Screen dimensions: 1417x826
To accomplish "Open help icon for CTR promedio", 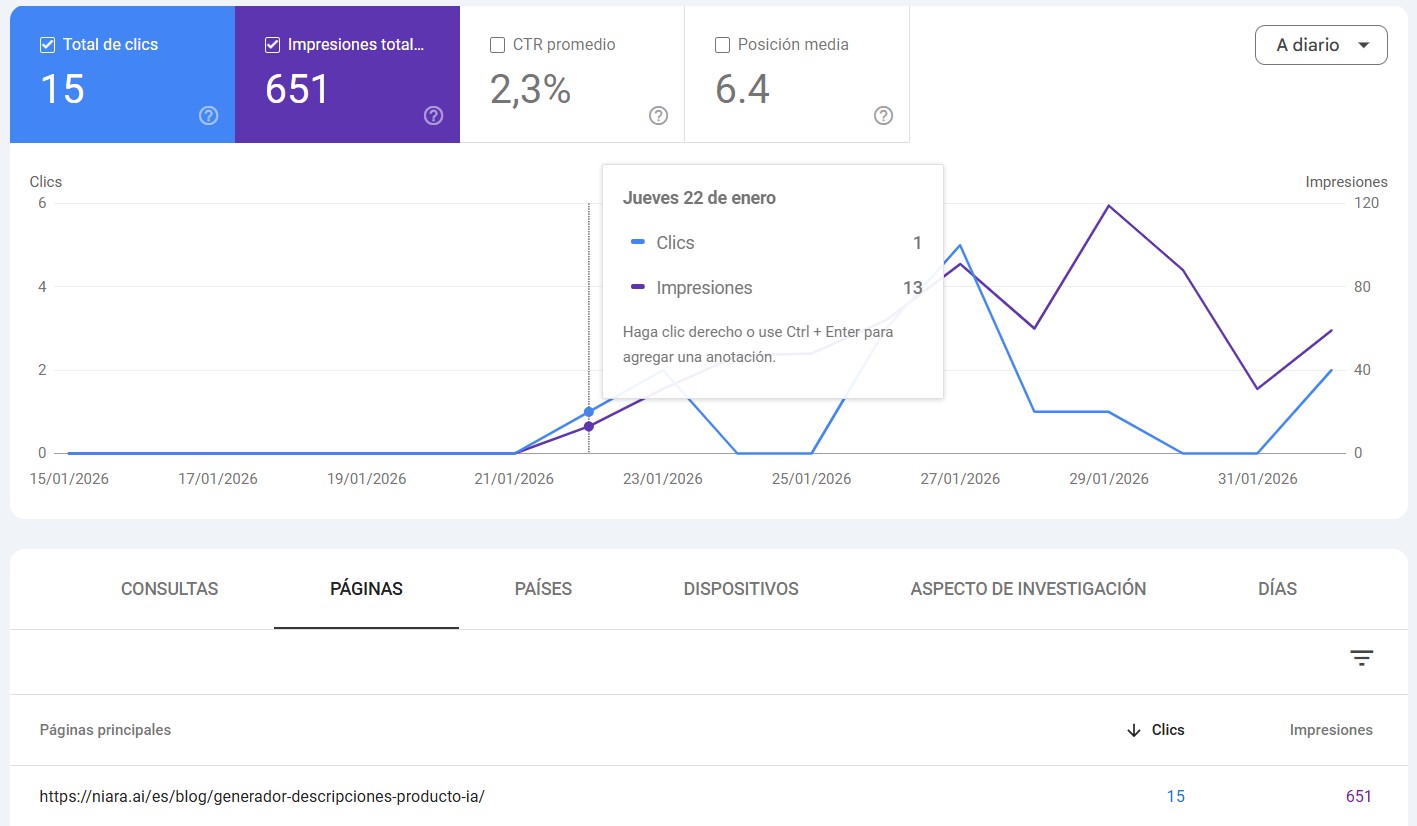I will 658,116.
